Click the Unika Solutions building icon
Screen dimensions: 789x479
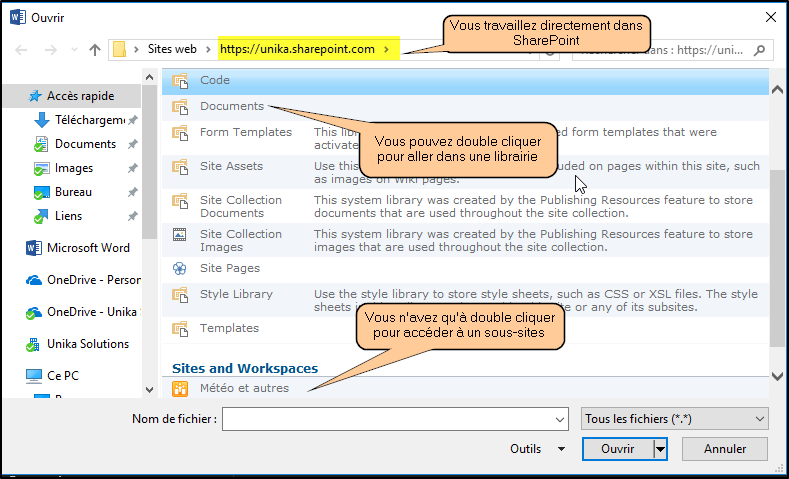33,345
